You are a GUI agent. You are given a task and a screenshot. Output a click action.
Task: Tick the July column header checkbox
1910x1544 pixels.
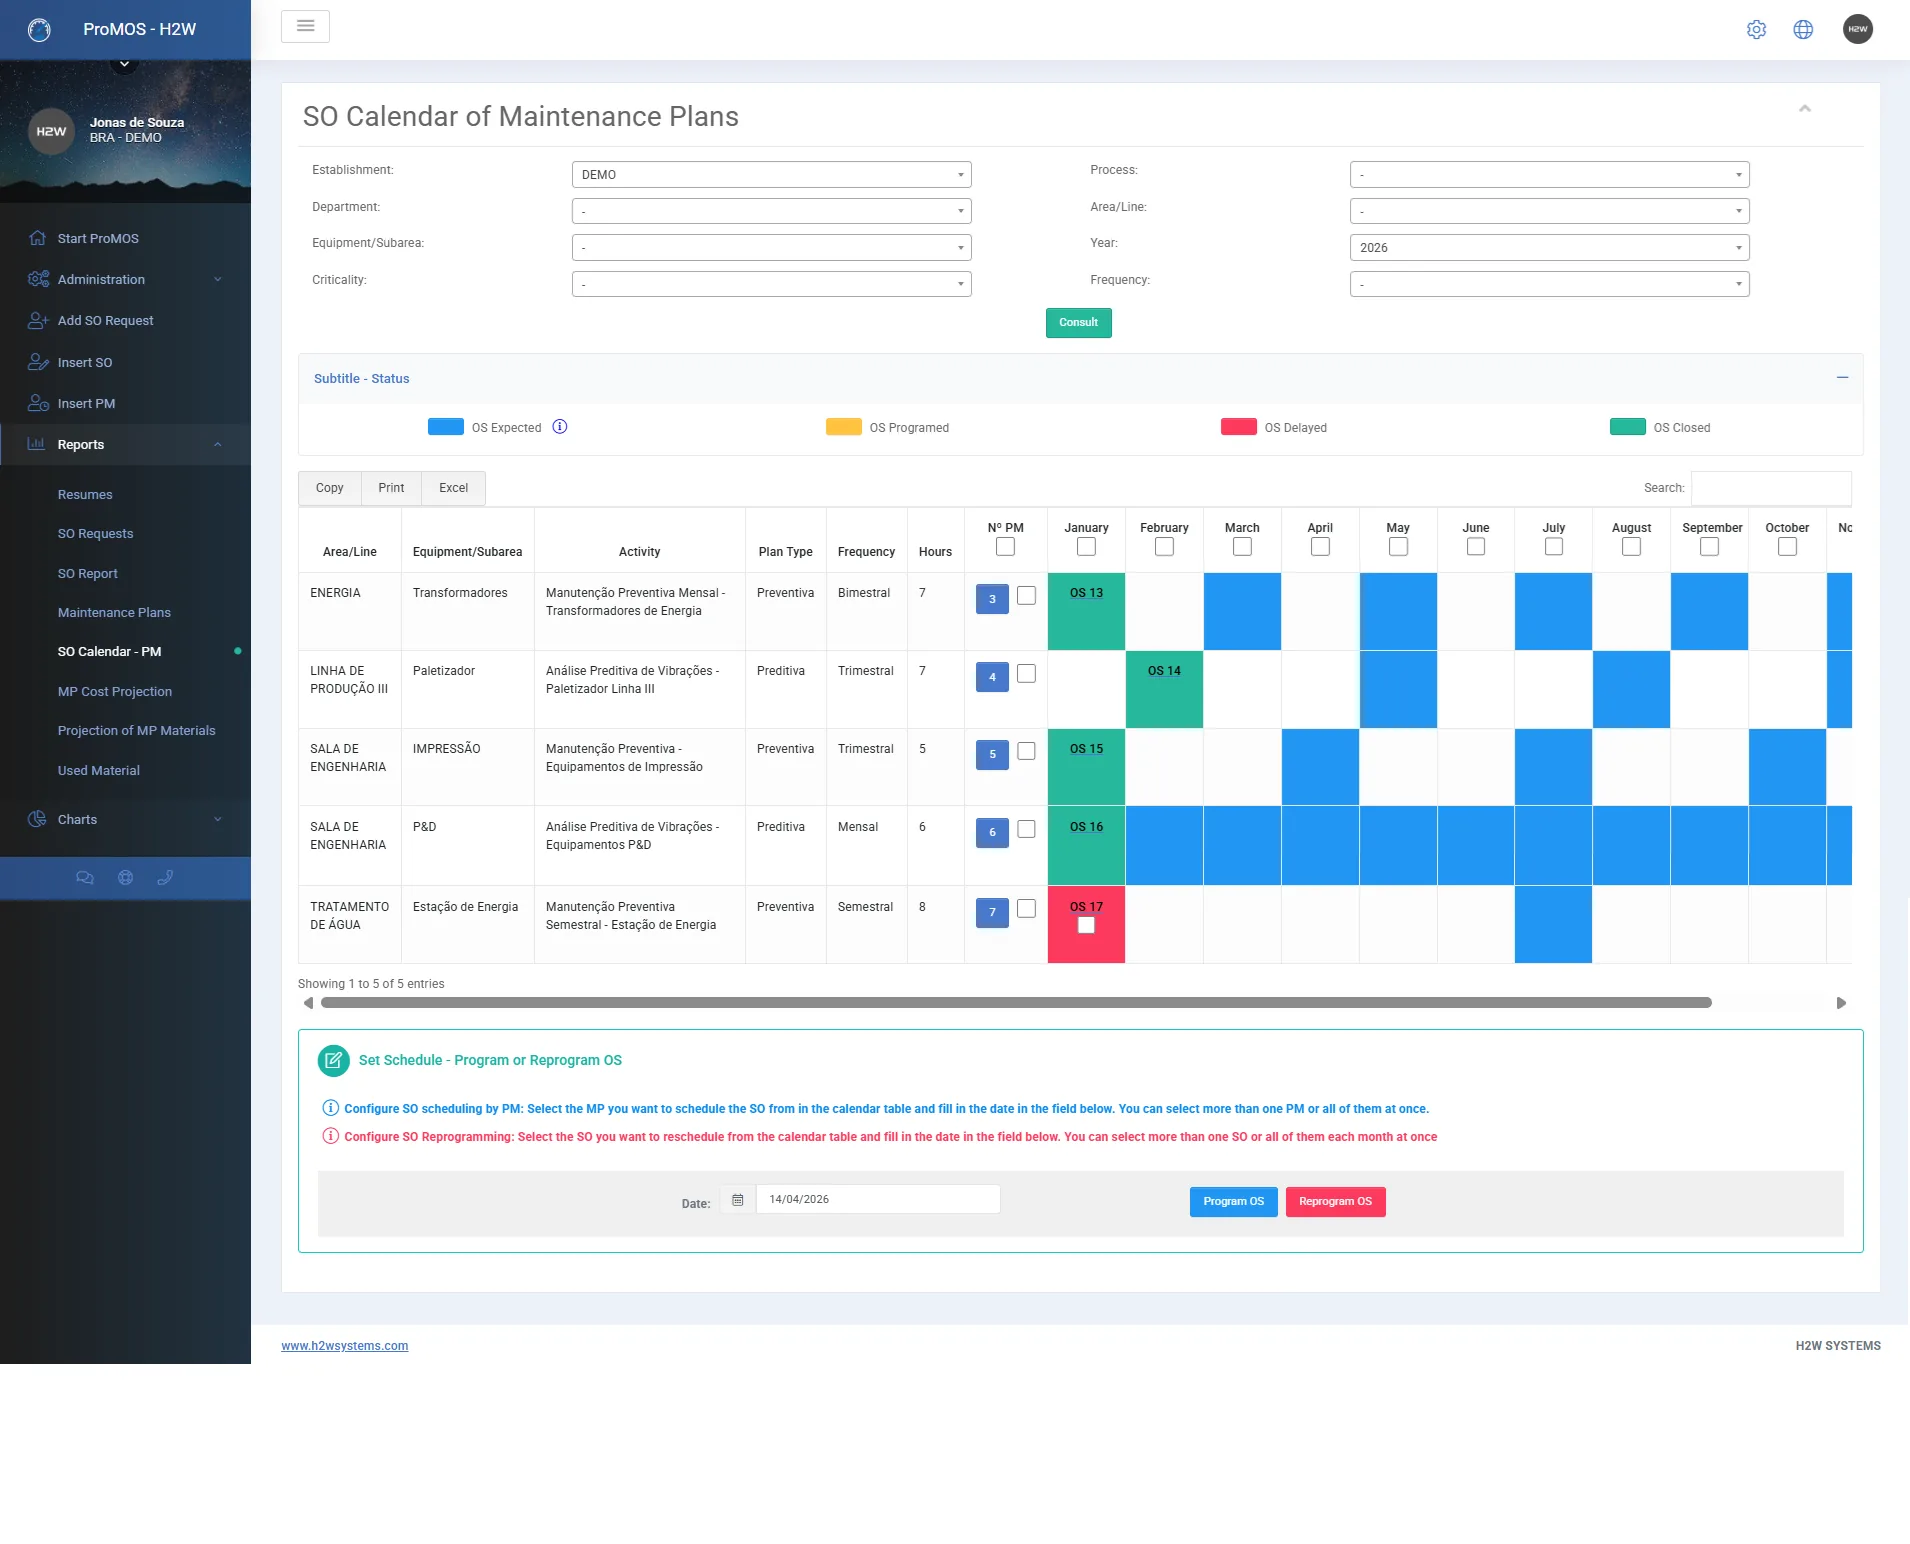[1553, 547]
